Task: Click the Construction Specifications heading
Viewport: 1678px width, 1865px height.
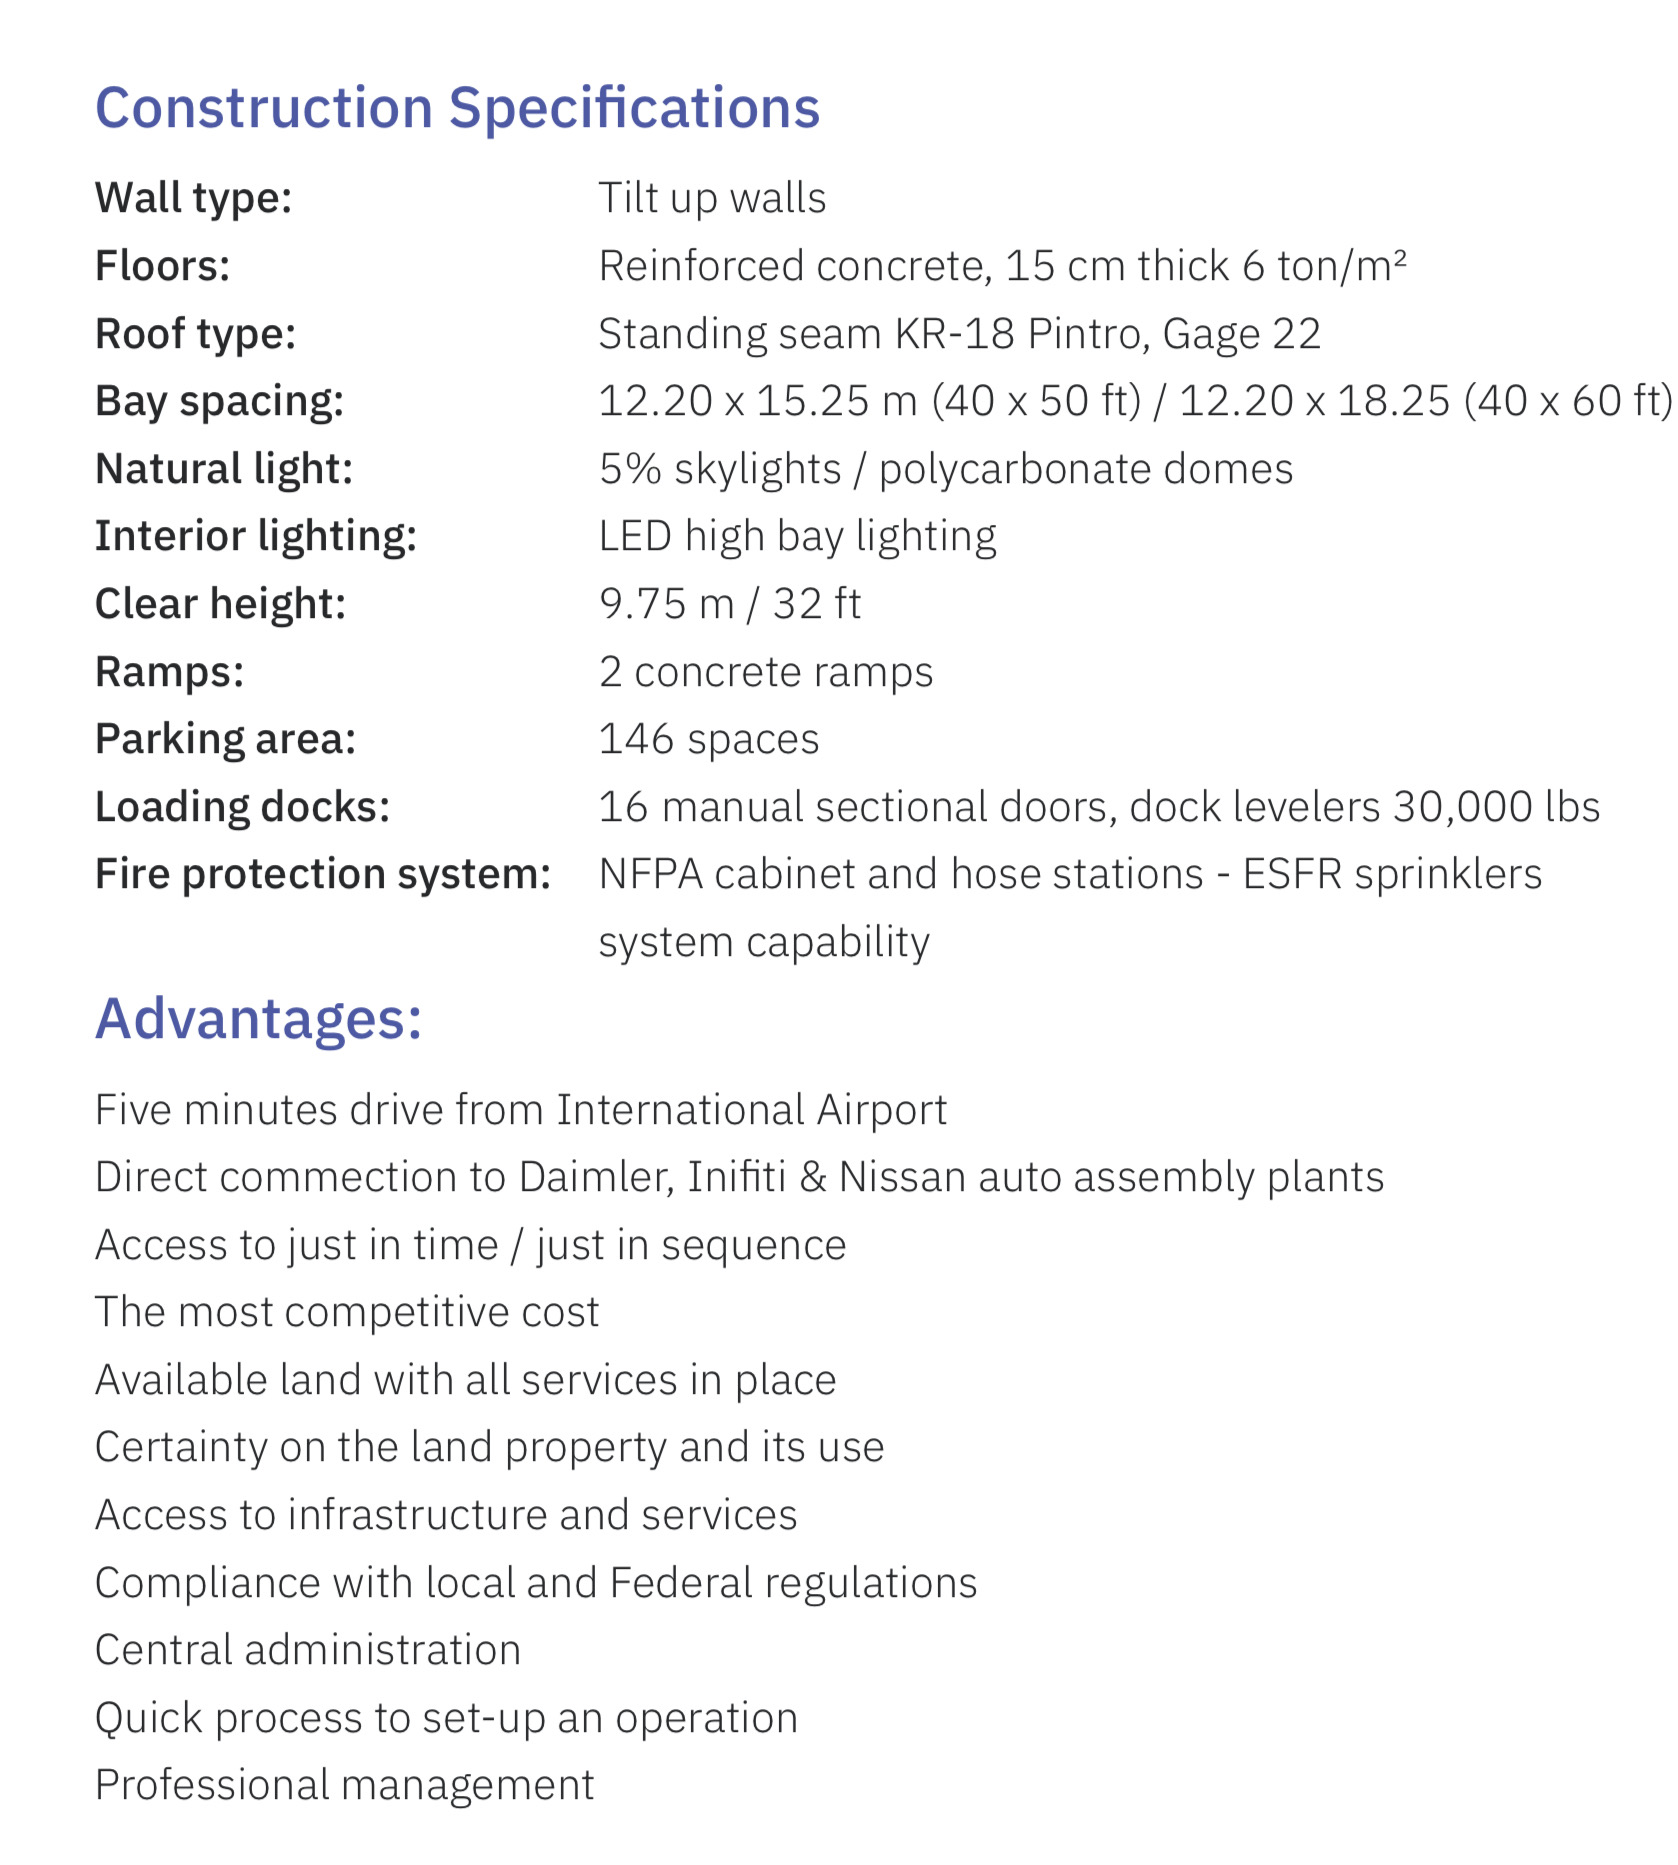Action: tap(457, 108)
